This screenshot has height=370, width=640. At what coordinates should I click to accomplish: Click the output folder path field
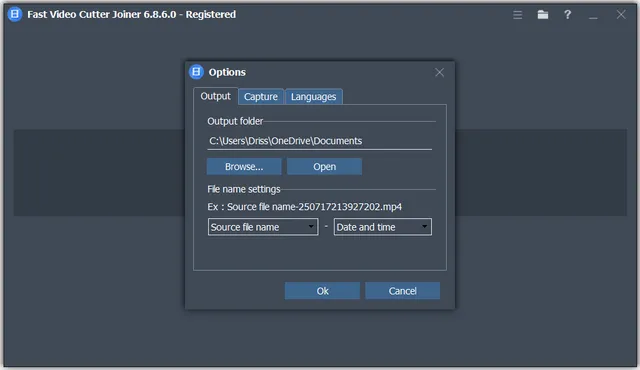[x=320, y=141]
